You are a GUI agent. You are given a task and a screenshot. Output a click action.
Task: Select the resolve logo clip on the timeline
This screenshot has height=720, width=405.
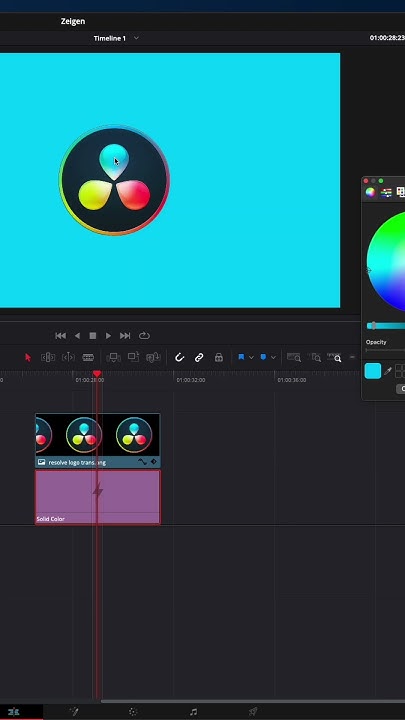[98, 440]
